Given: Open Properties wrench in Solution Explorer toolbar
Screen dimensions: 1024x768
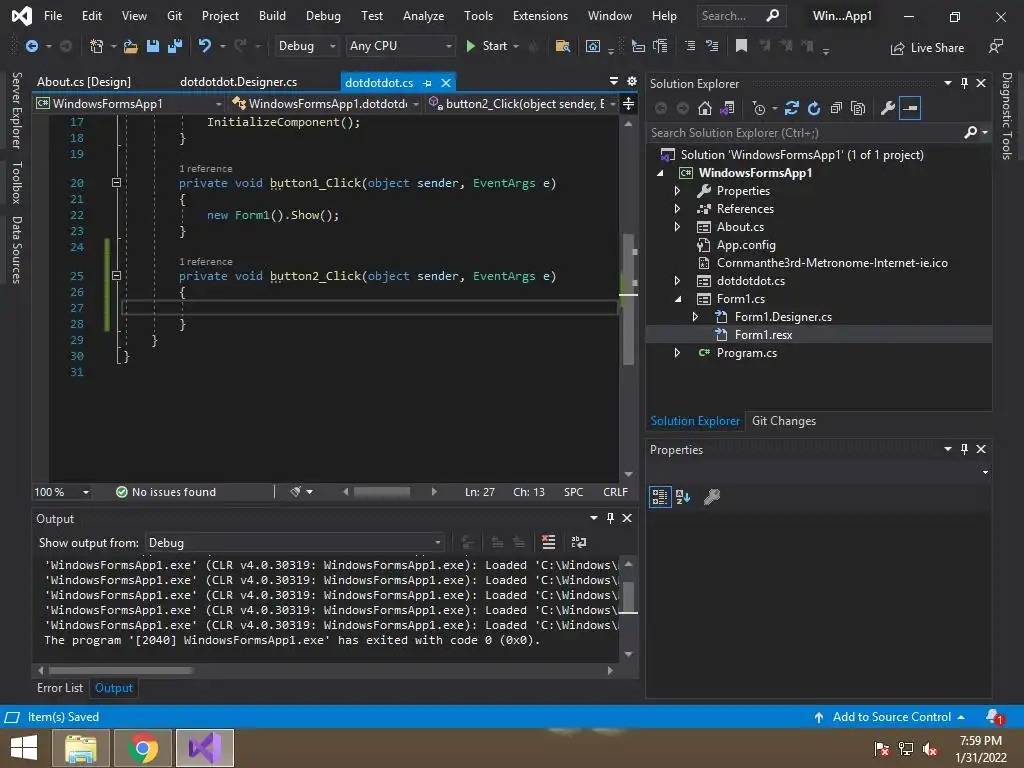Looking at the screenshot, I should [x=888, y=108].
